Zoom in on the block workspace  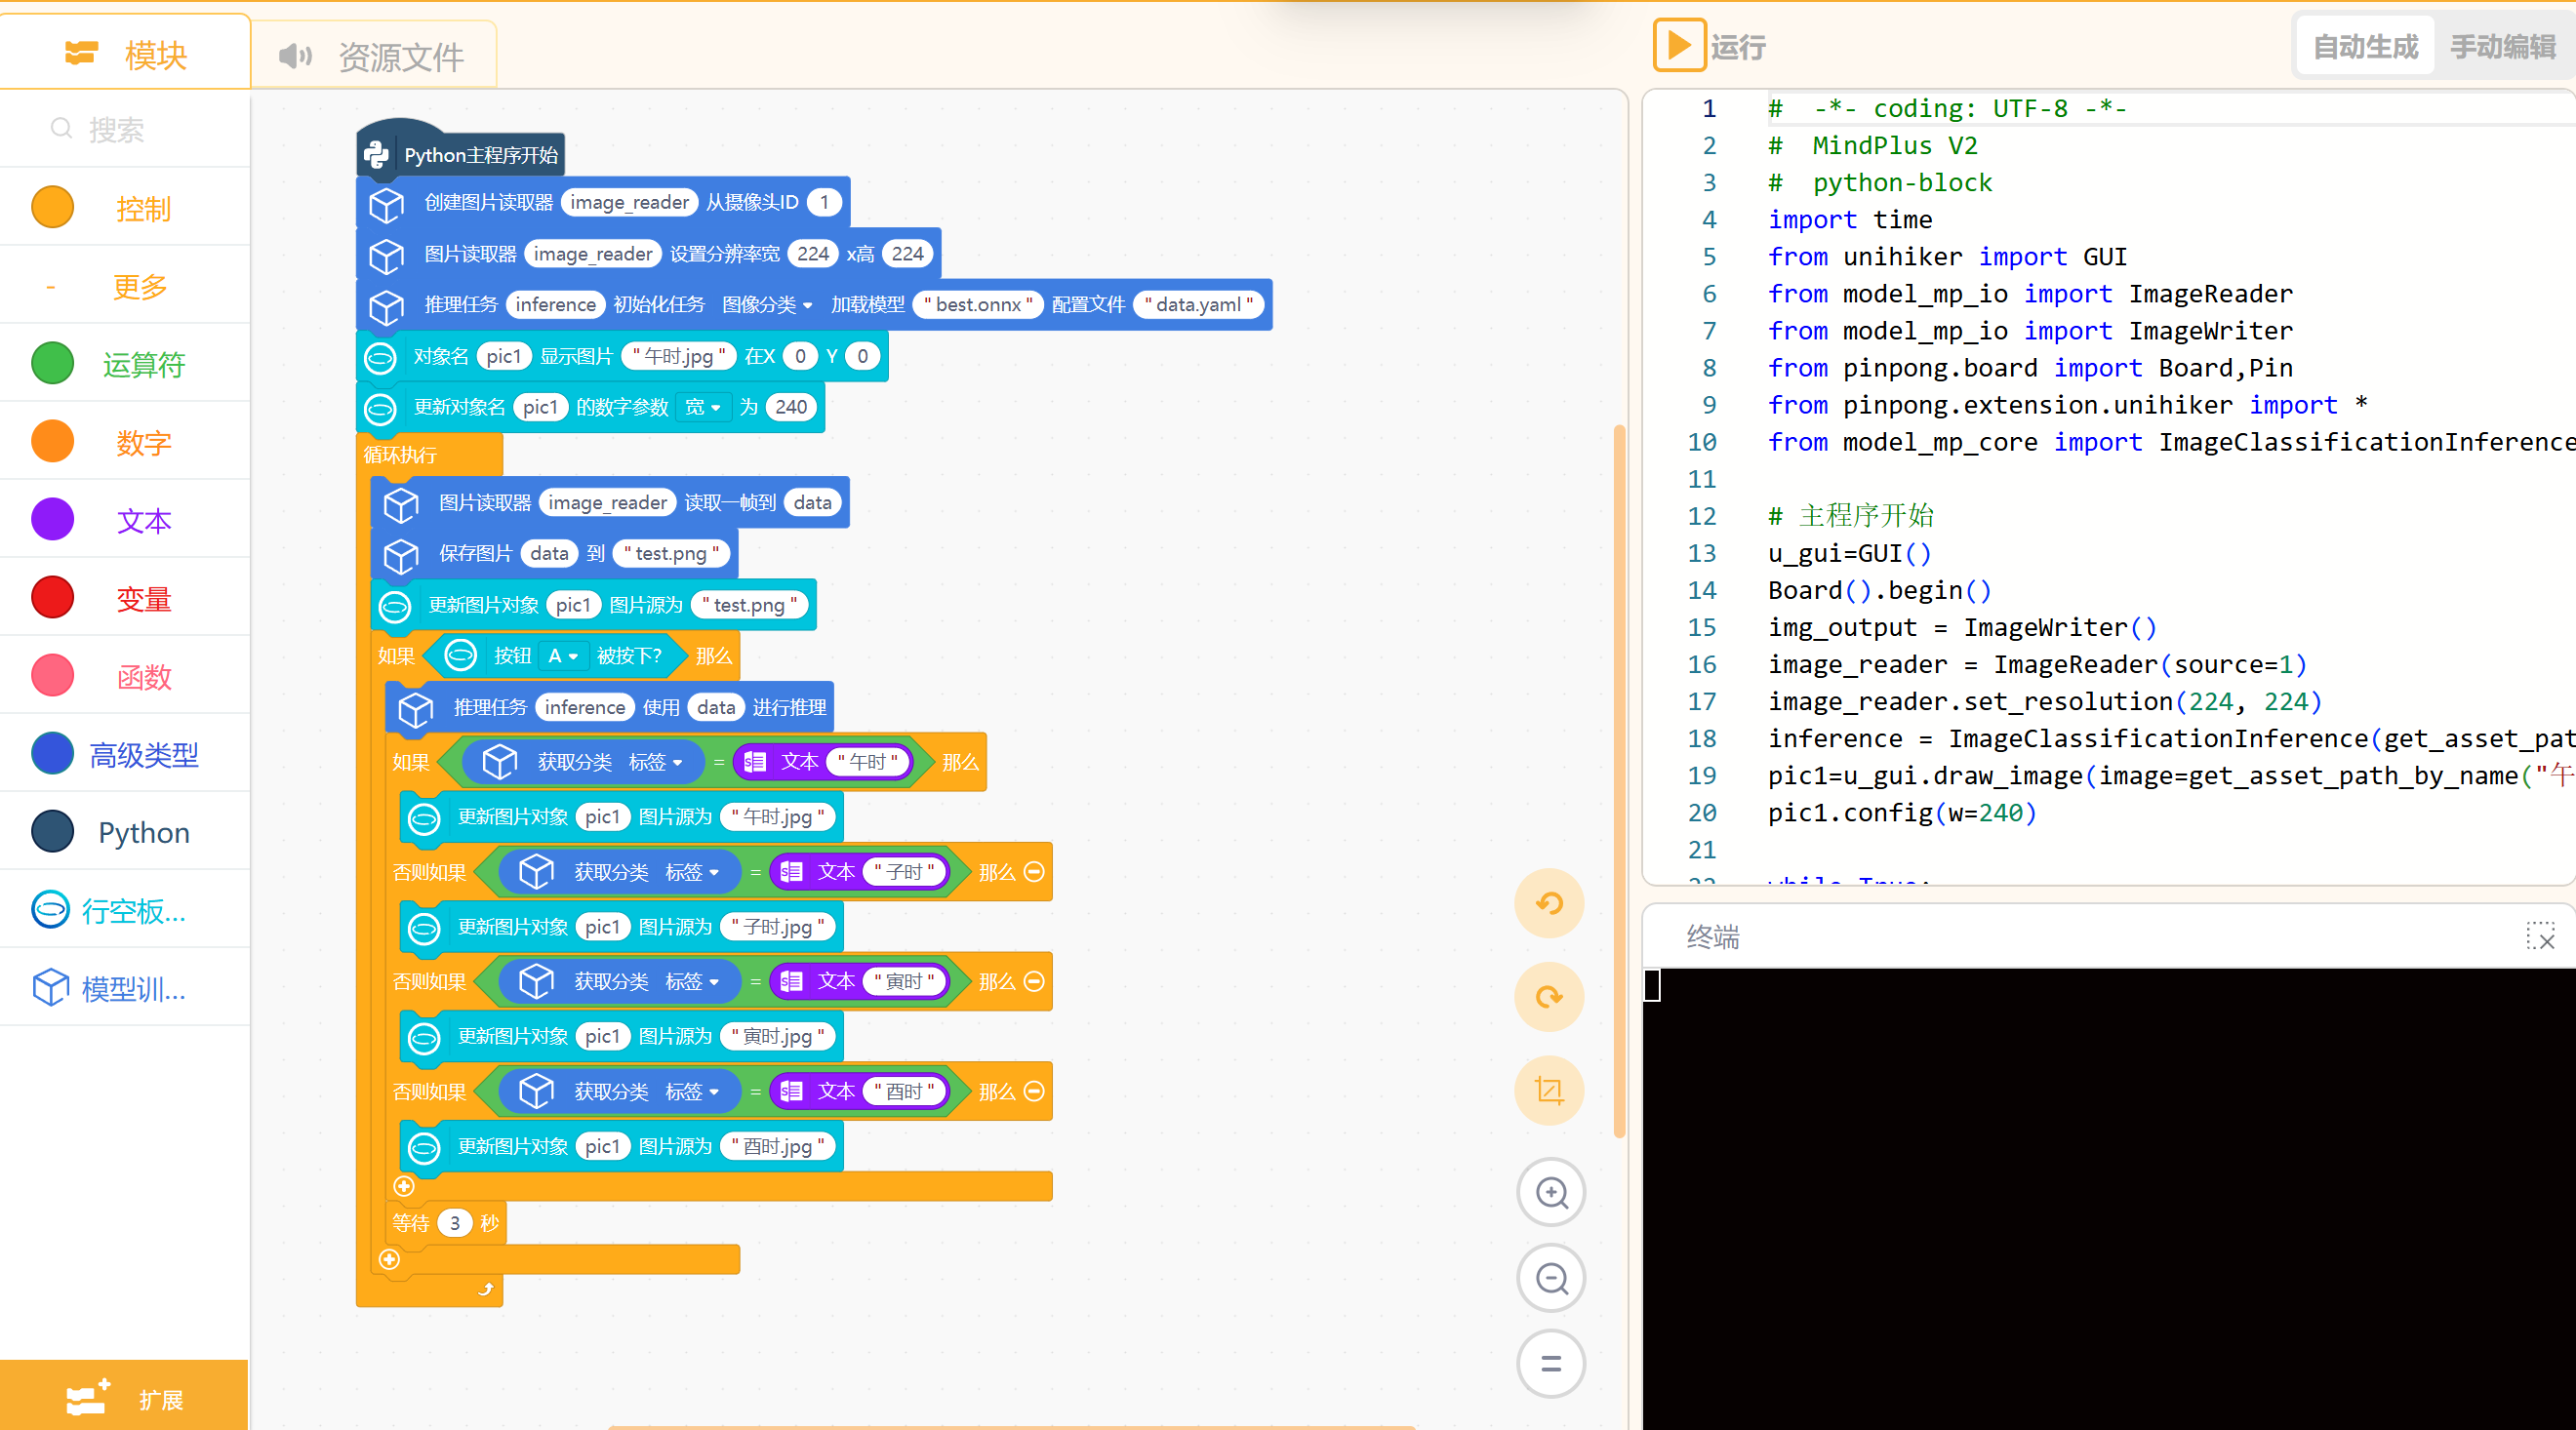tap(1551, 1193)
